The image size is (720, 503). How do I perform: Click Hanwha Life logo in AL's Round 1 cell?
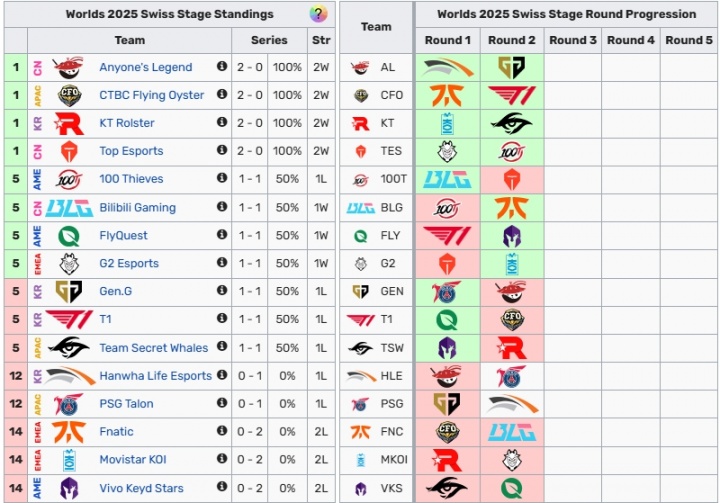[x=447, y=68]
